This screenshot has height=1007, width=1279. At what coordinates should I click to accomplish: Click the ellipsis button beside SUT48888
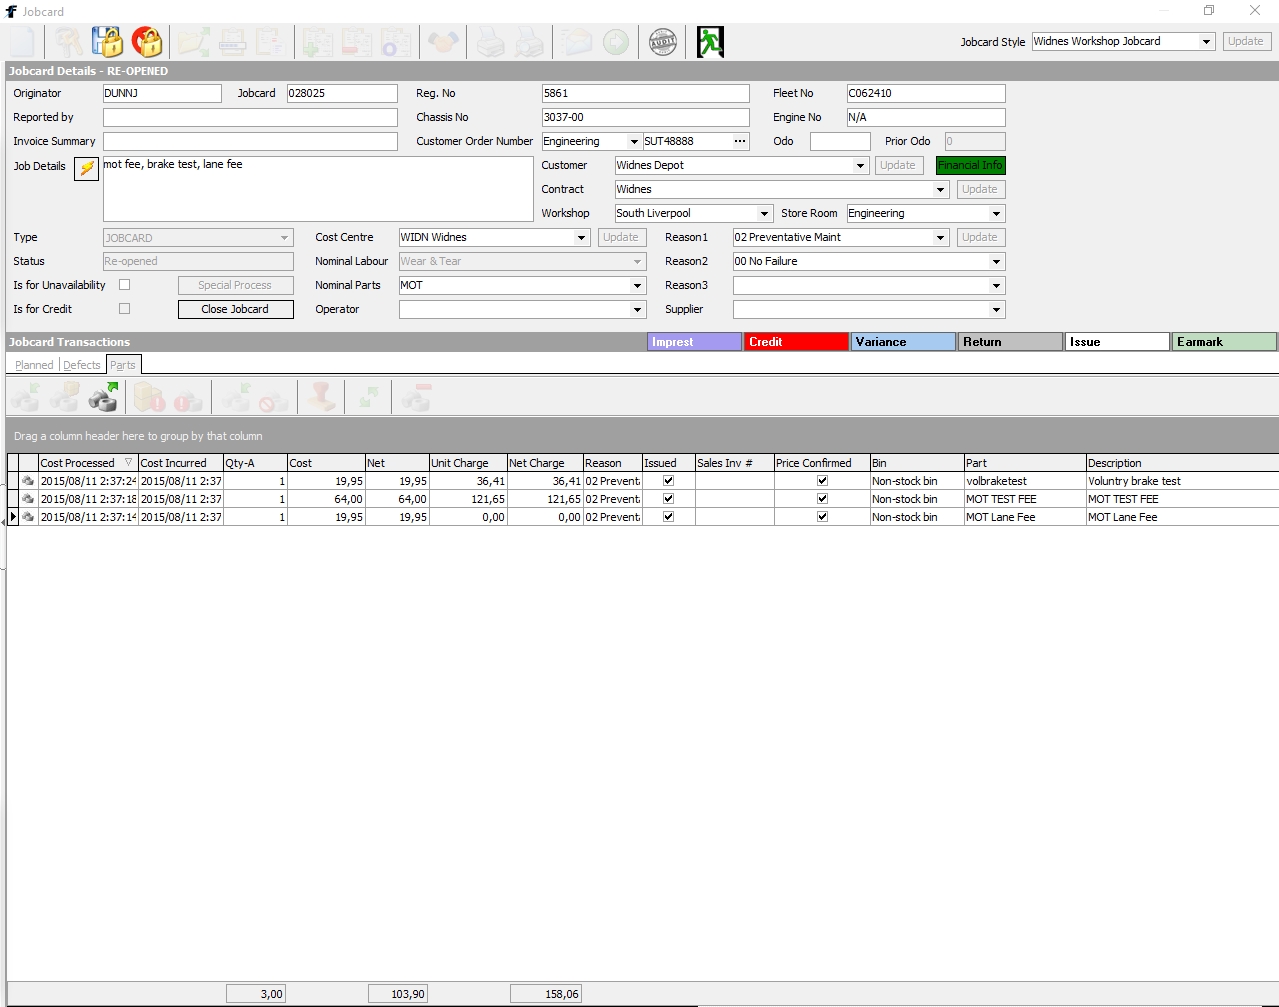point(740,141)
